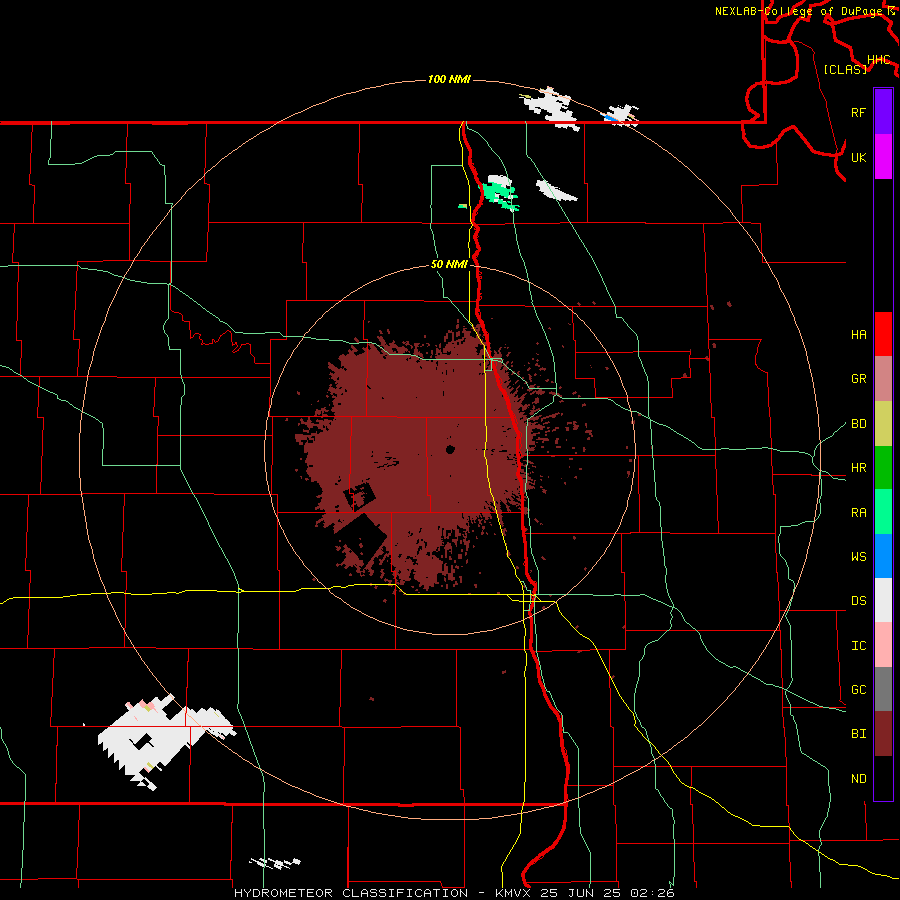Click the NEXLAB-College of DuPage text

coord(800,11)
